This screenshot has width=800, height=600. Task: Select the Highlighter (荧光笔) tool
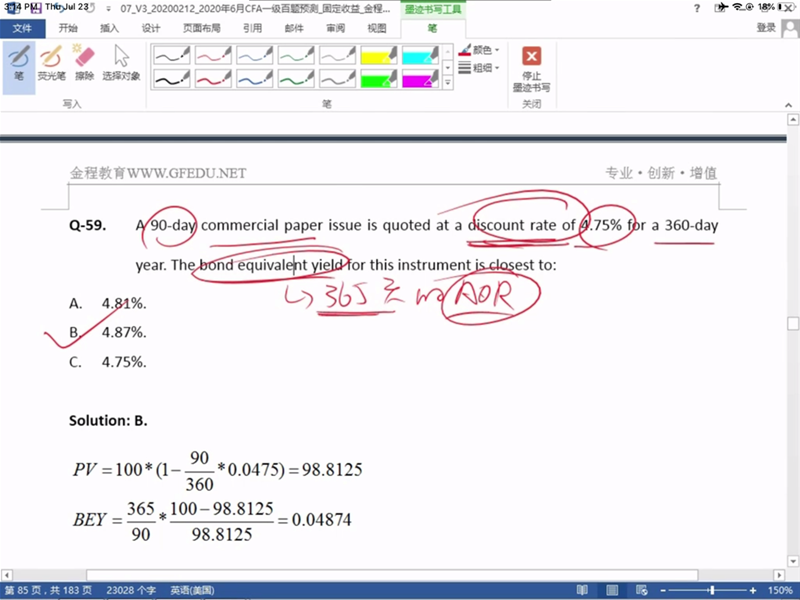[x=52, y=63]
